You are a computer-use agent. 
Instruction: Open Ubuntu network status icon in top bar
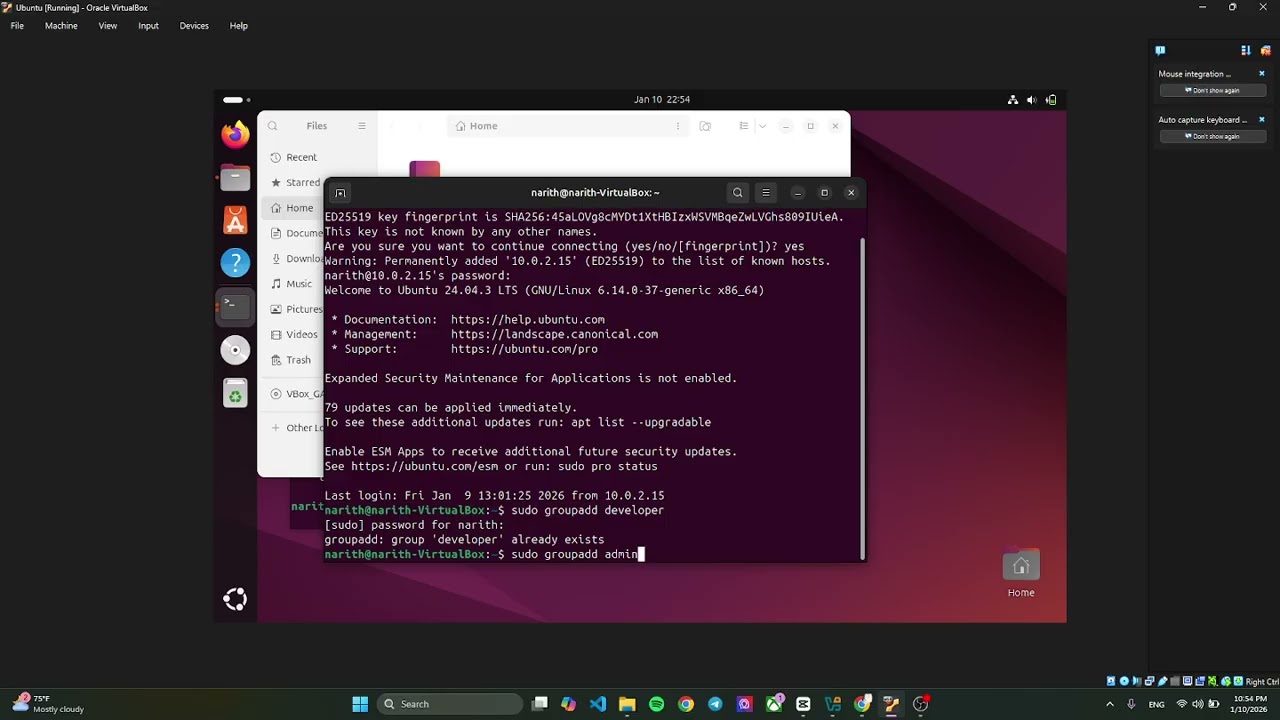pyautogui.click(x=1013, y=100)
